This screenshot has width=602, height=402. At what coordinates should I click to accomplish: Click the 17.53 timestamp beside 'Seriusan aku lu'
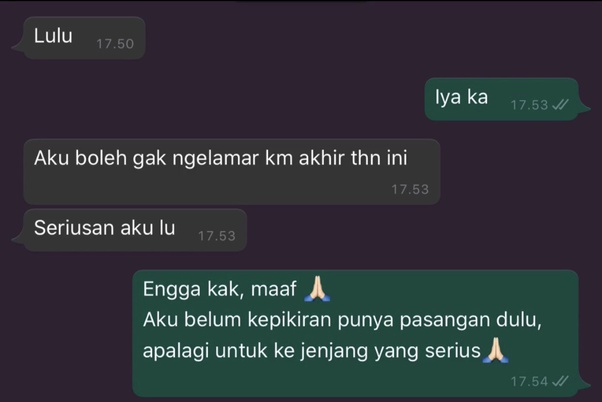217,236
